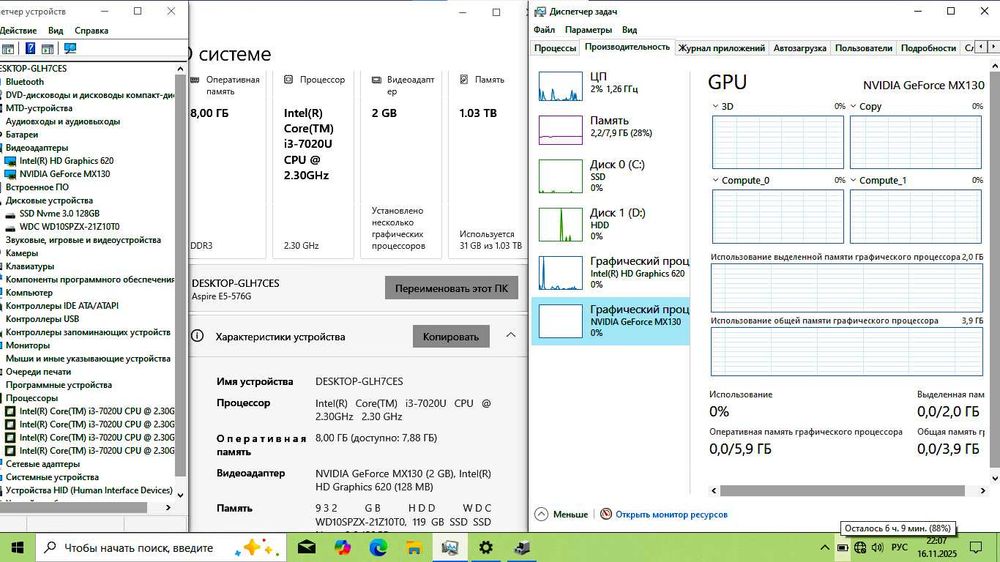Open the Файл menu in Task Manager

tap(544, 30)
